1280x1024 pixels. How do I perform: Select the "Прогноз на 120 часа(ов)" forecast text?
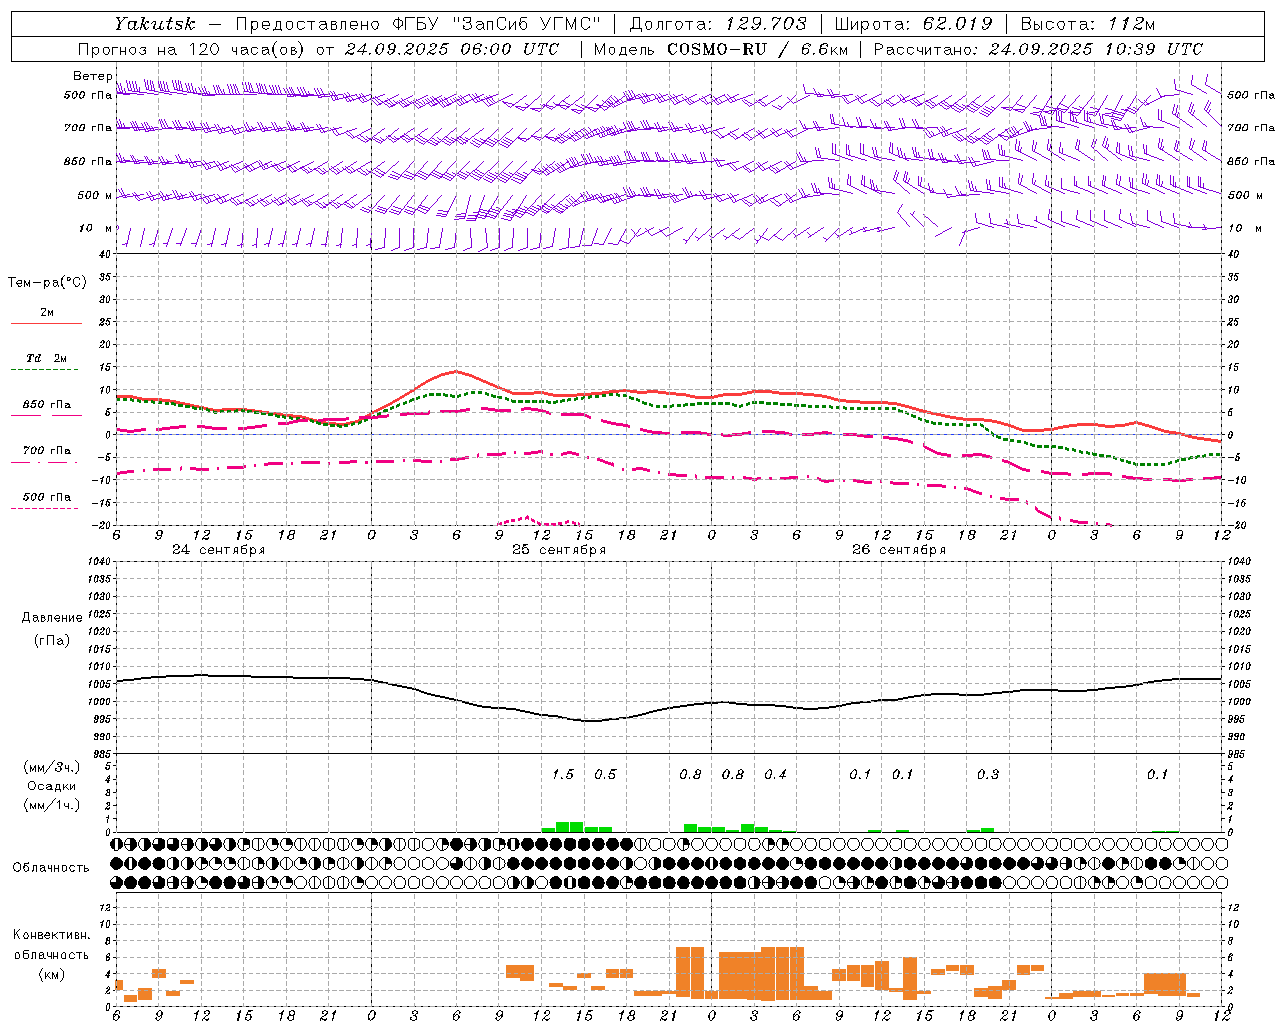point(193,49)
